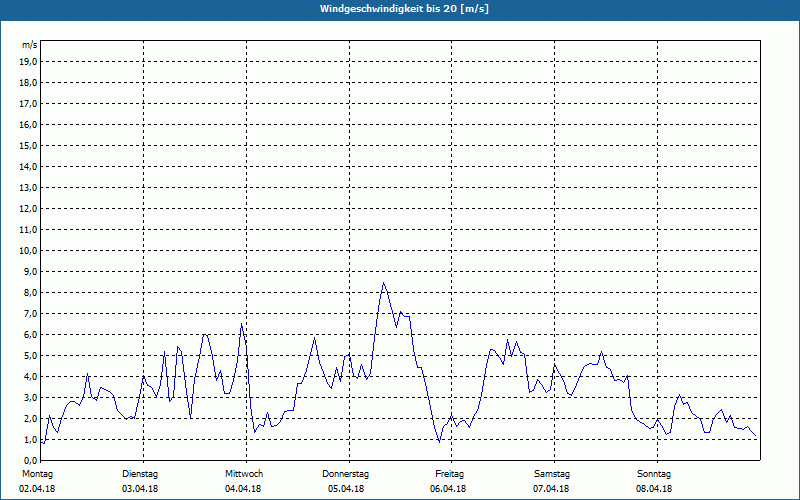Image resolution: width=800 pixels, height=500 pixels.
Task: Click the date 02.04.18
Action: click(37, 489)
